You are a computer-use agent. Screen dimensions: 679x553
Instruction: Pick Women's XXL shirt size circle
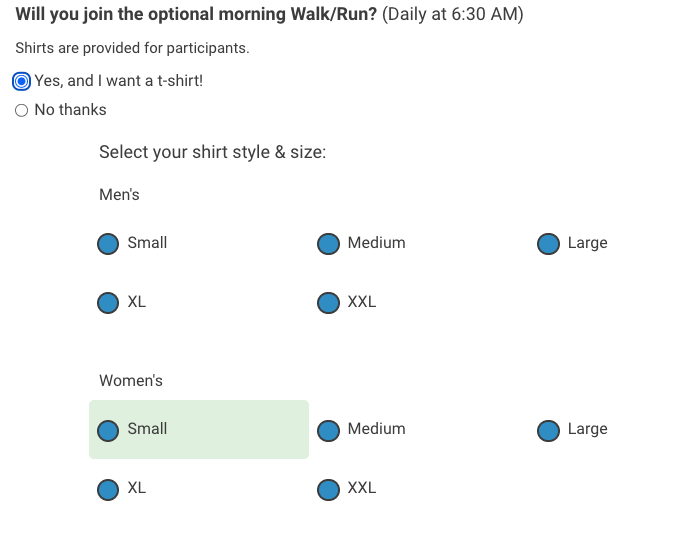coord(328,489)
